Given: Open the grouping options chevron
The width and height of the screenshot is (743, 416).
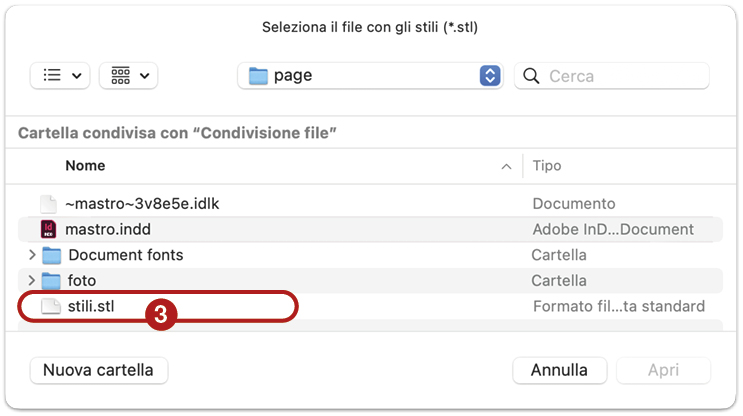Looking at the screenshot, I should [x=145, y=76].
